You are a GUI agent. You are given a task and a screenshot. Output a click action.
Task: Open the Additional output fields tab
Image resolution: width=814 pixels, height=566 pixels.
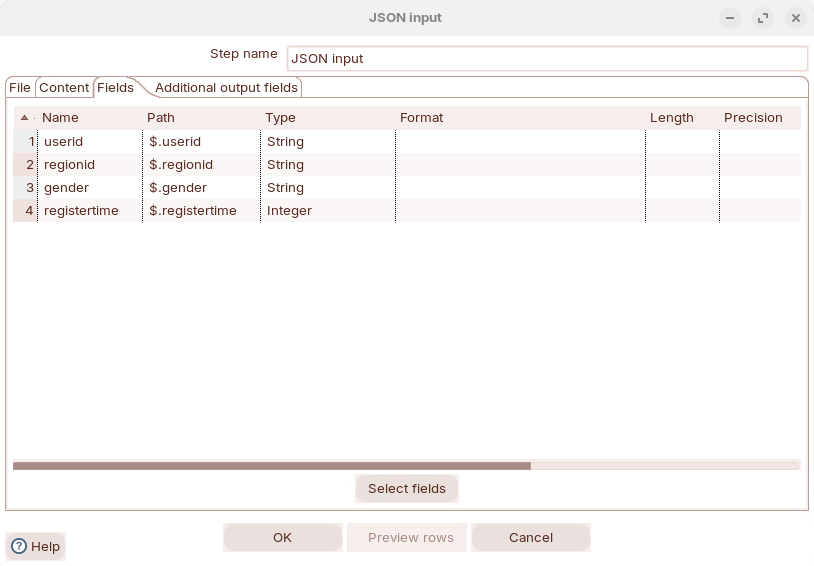point(226,88)
